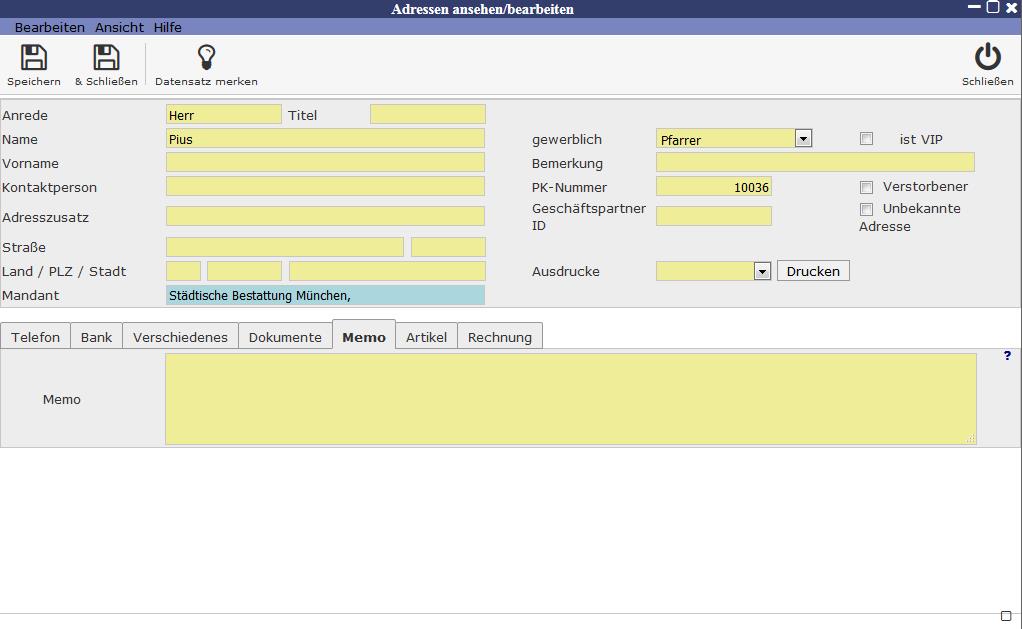Screen dimensions: 1022x629
Task: Click the Vorname input field
Action: tap(325, 163)
